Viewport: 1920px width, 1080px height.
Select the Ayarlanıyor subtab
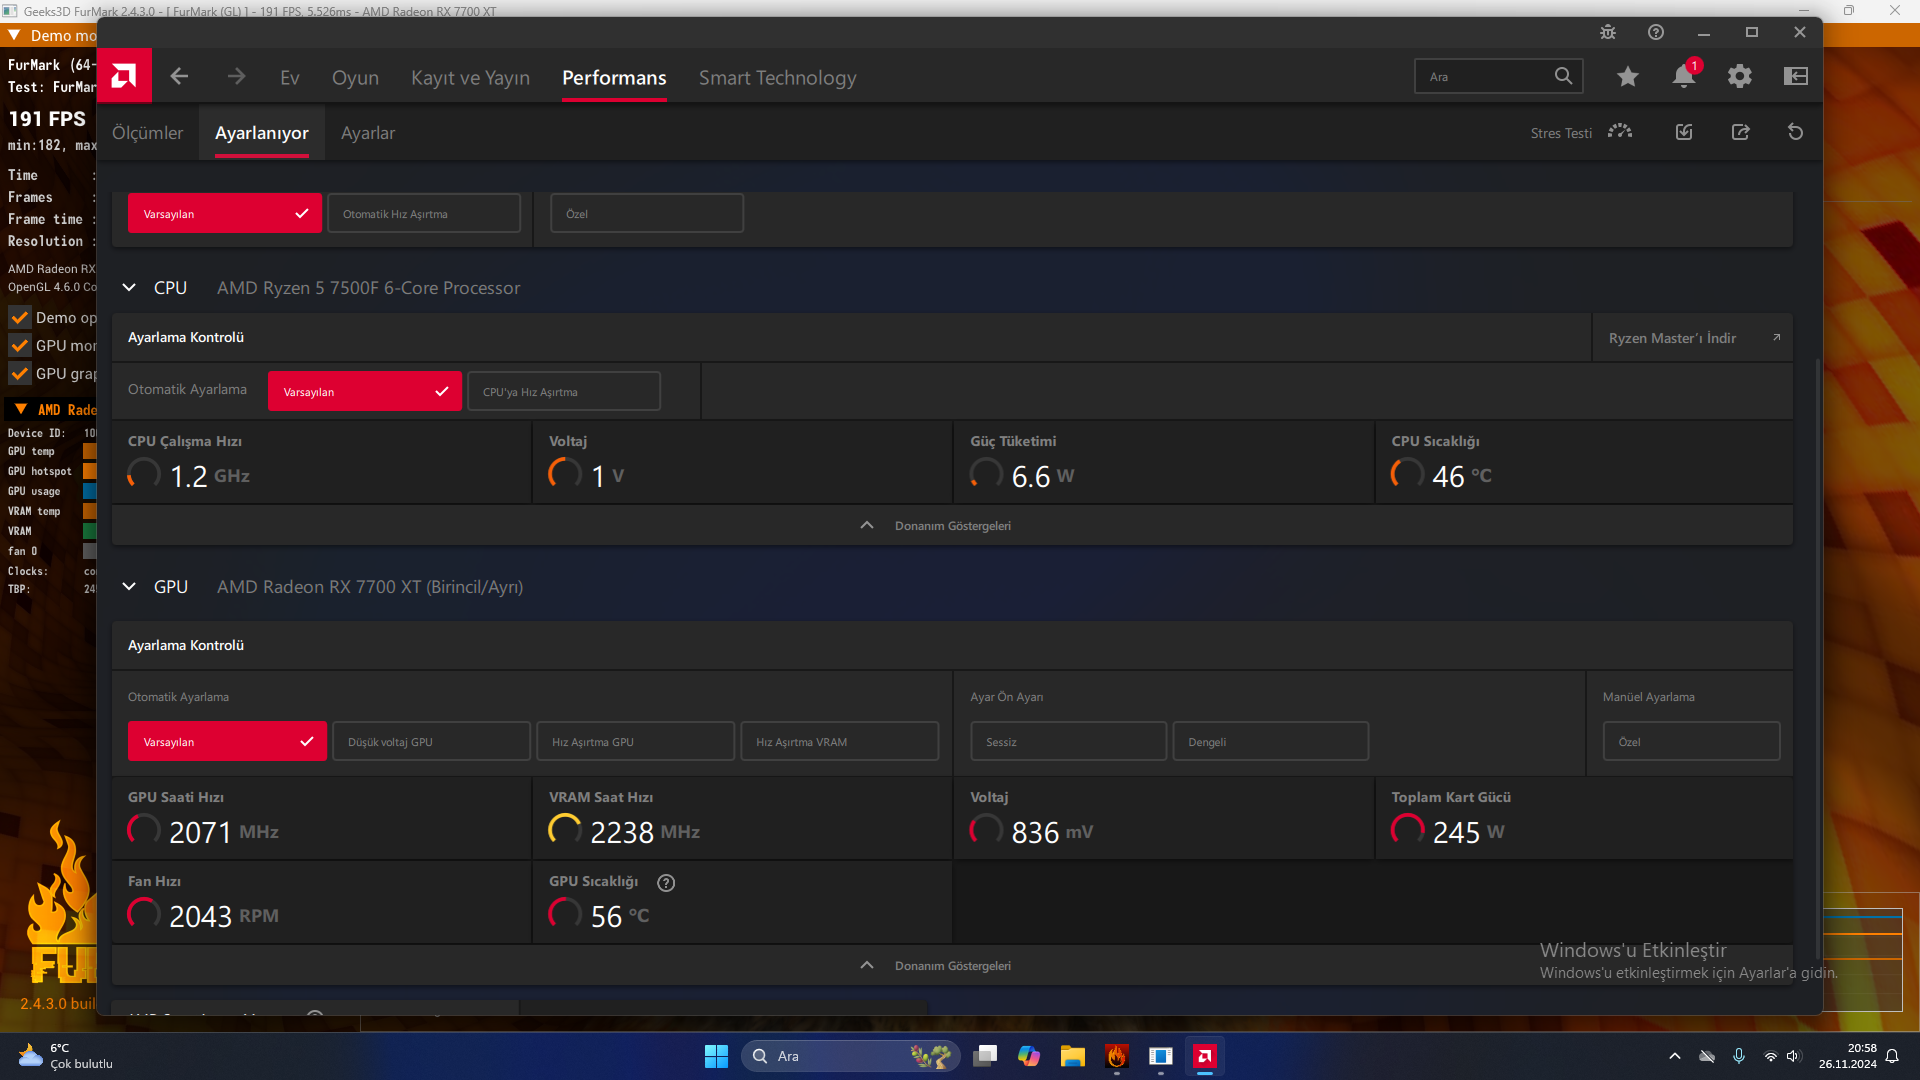coord(262,133)
